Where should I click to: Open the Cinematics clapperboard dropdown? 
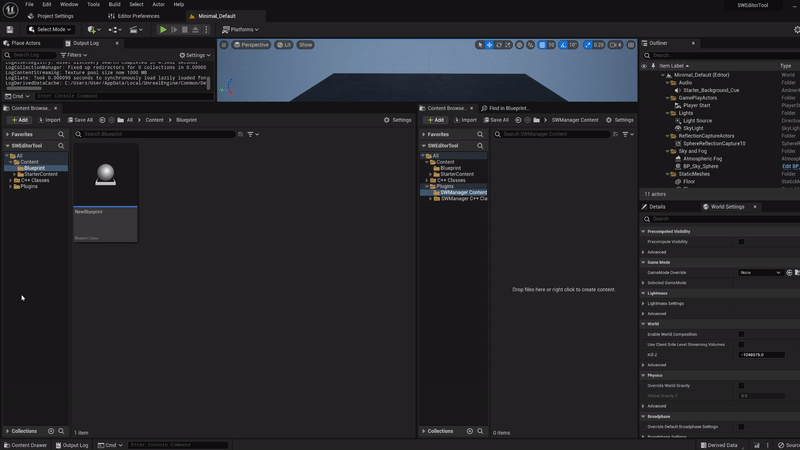click(x=136, y=30)
